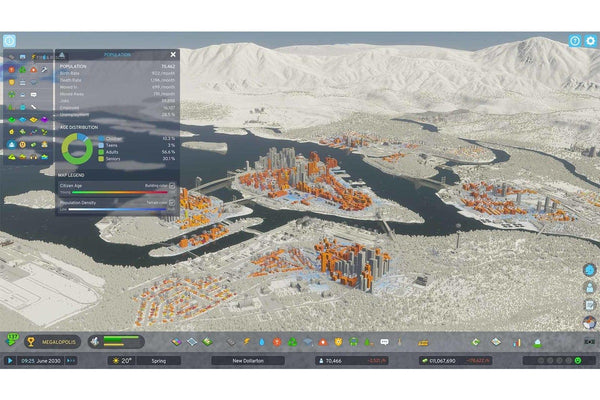The image size is (600, 400).
Task: Click the Population Density gradient legend bar
Action: click(117, 209)
